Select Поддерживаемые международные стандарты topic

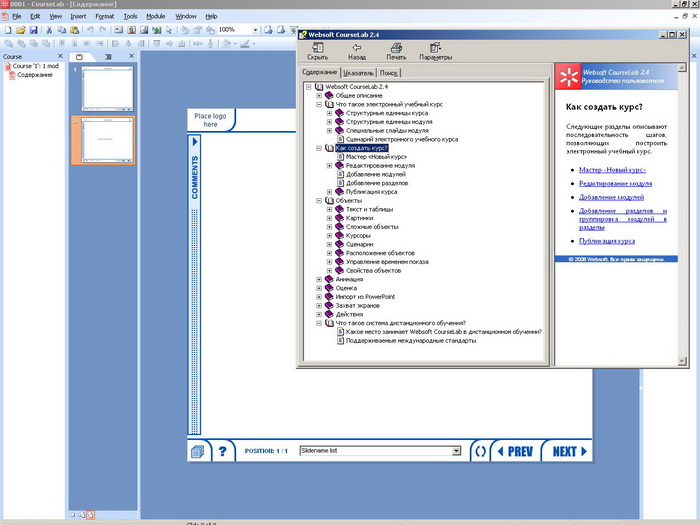point(411,341)
